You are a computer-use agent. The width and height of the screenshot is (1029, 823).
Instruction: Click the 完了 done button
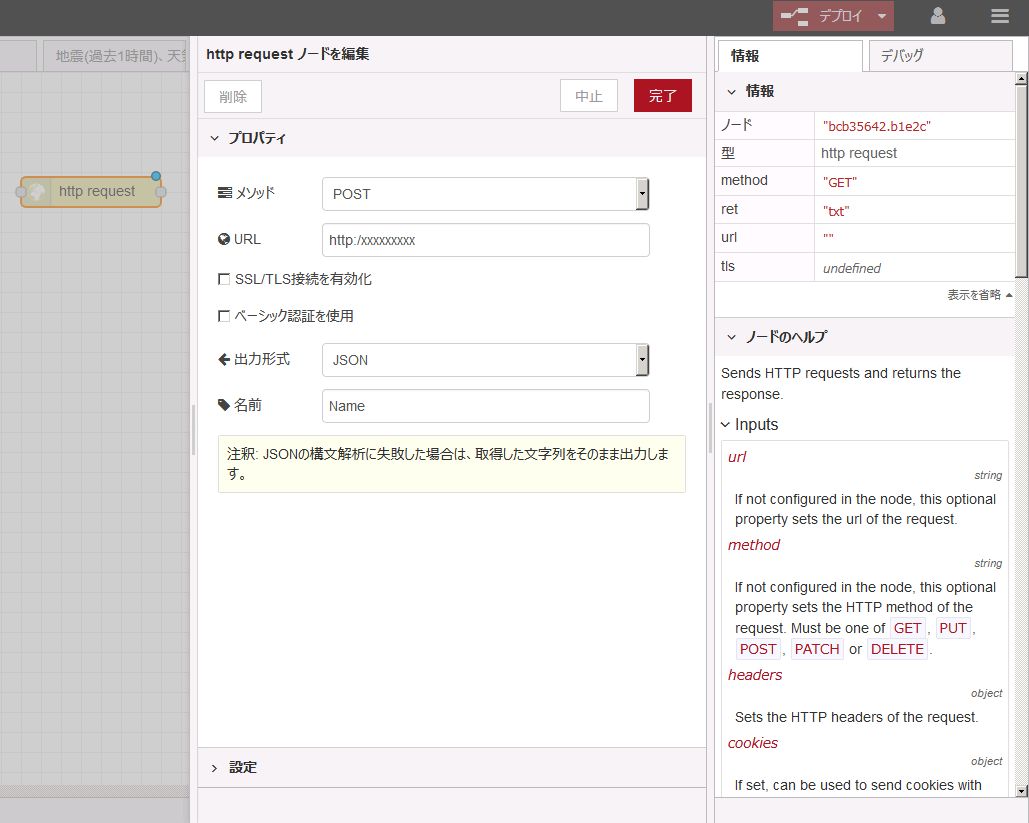tap(662, 96)
